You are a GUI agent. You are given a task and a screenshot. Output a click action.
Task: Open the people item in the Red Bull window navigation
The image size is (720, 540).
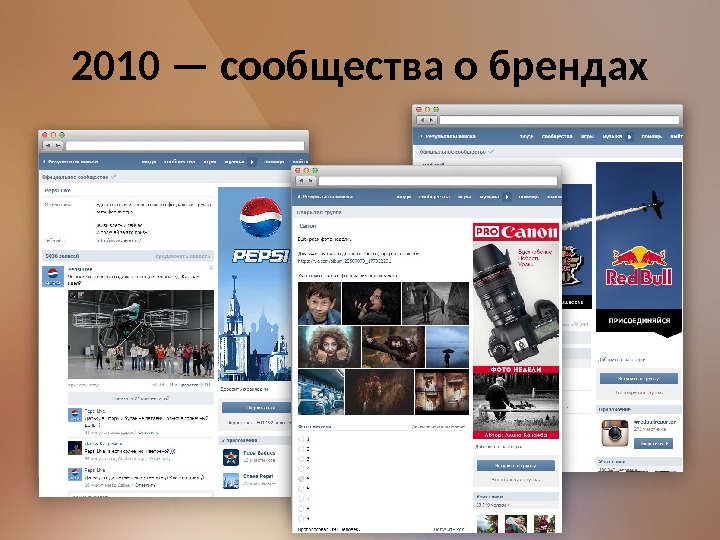526,136
